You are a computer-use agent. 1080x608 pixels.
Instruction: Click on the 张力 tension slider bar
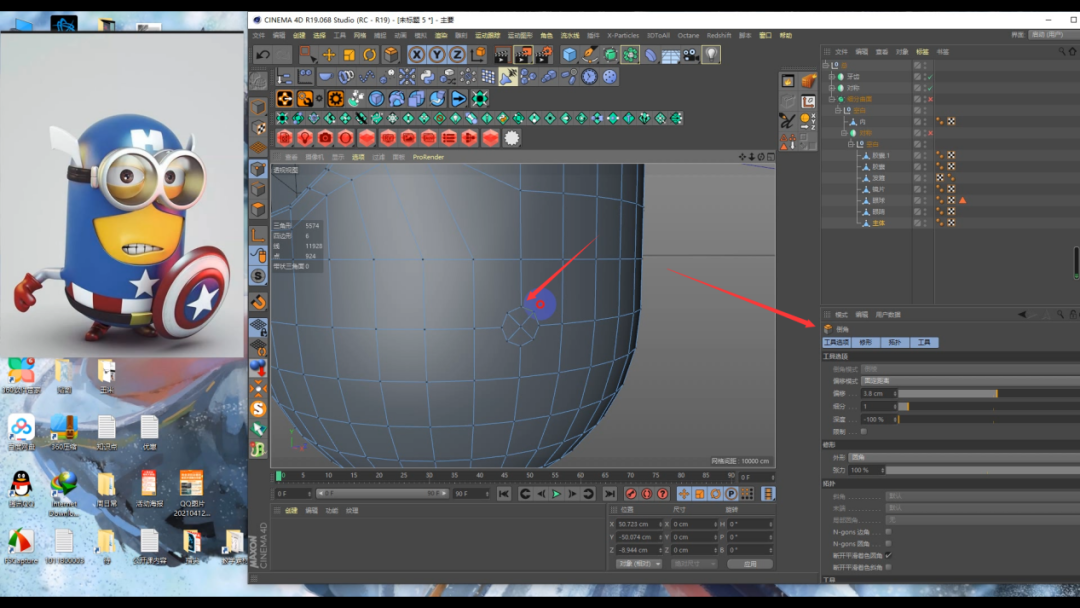(x=983, y=470)
